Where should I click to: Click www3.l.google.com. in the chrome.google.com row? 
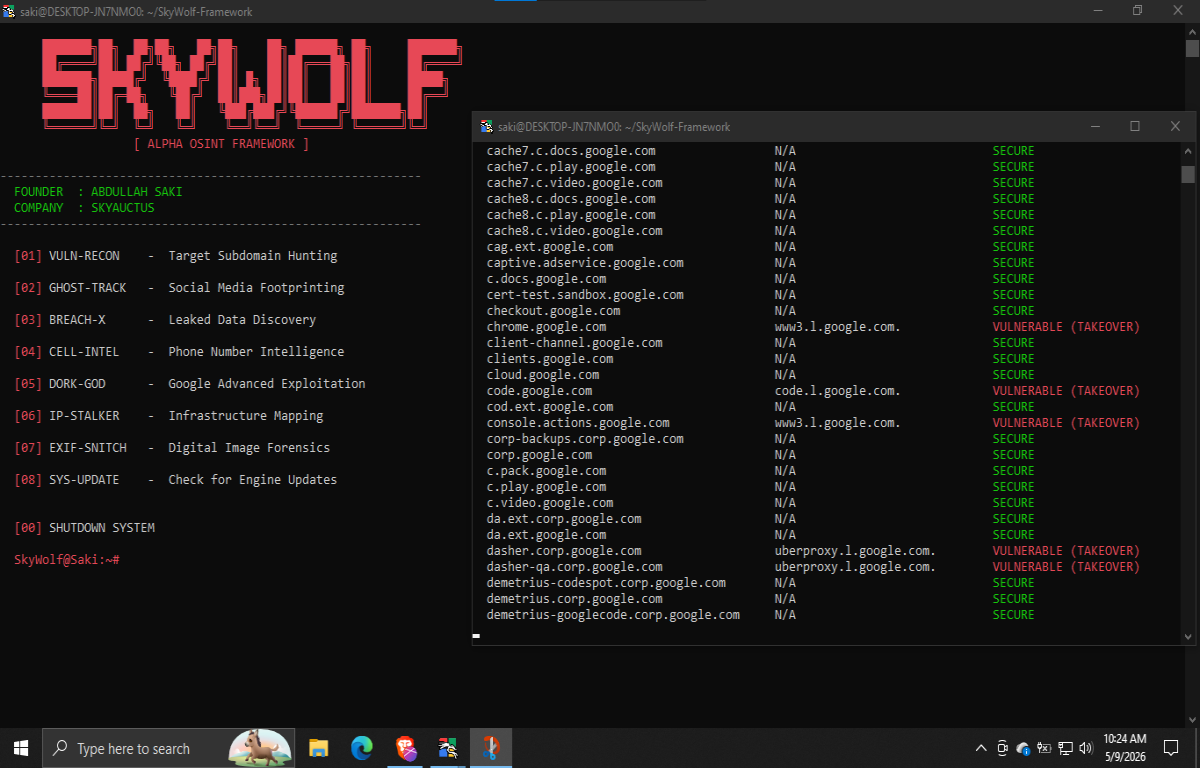coord(838,327)
